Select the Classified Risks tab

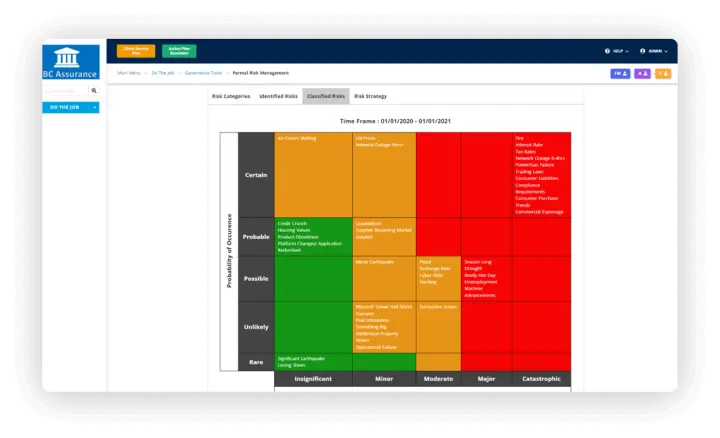pyautogui.click(x=326, y=96)
